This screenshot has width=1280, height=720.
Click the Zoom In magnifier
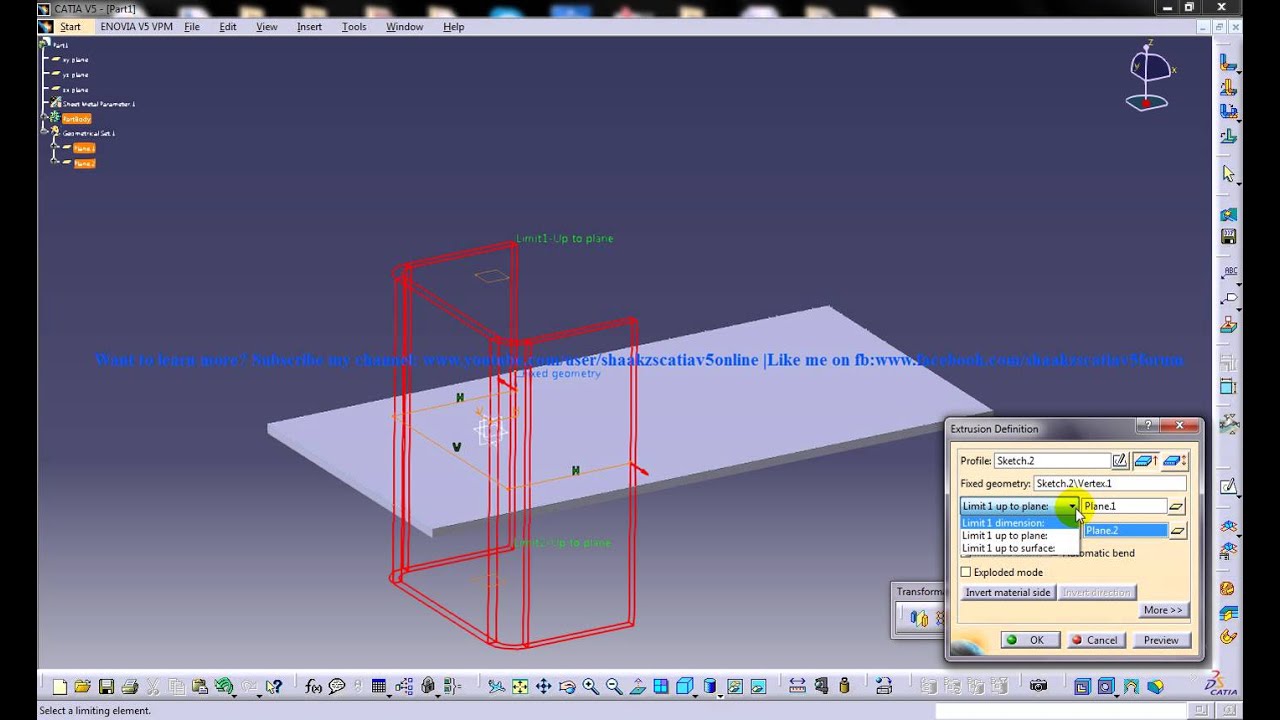[x=591, y=686]
